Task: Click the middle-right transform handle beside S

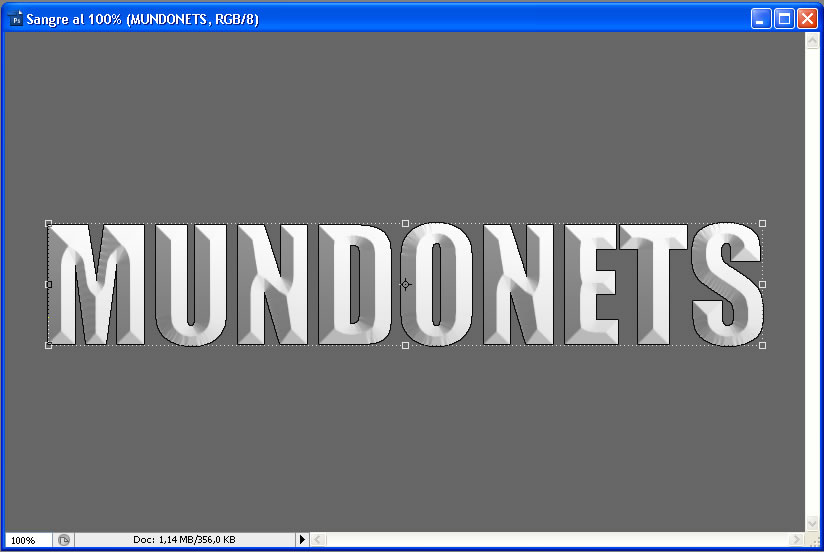Action: (763, 284)
